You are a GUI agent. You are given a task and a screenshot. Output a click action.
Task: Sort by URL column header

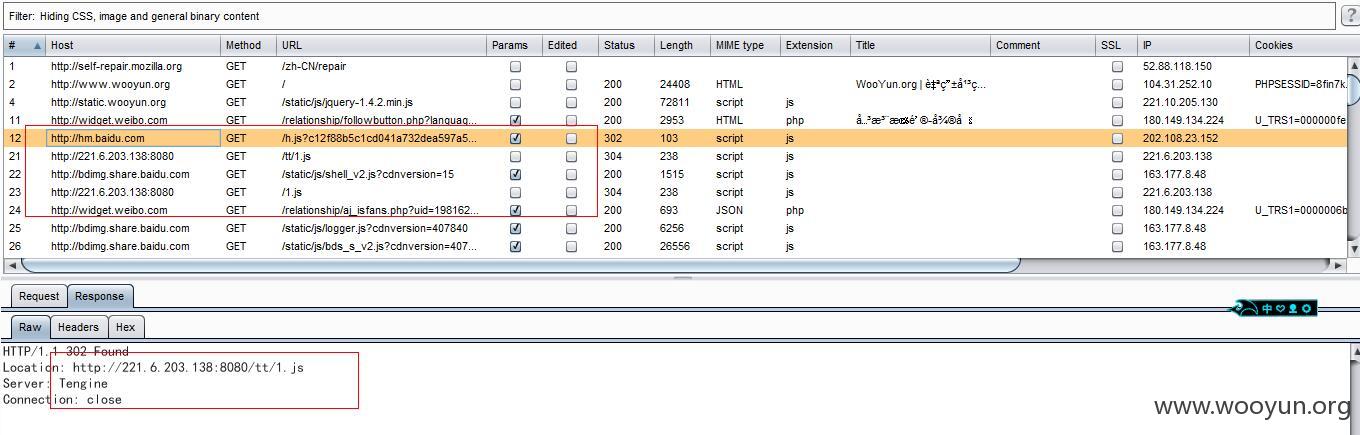[382, 45]
